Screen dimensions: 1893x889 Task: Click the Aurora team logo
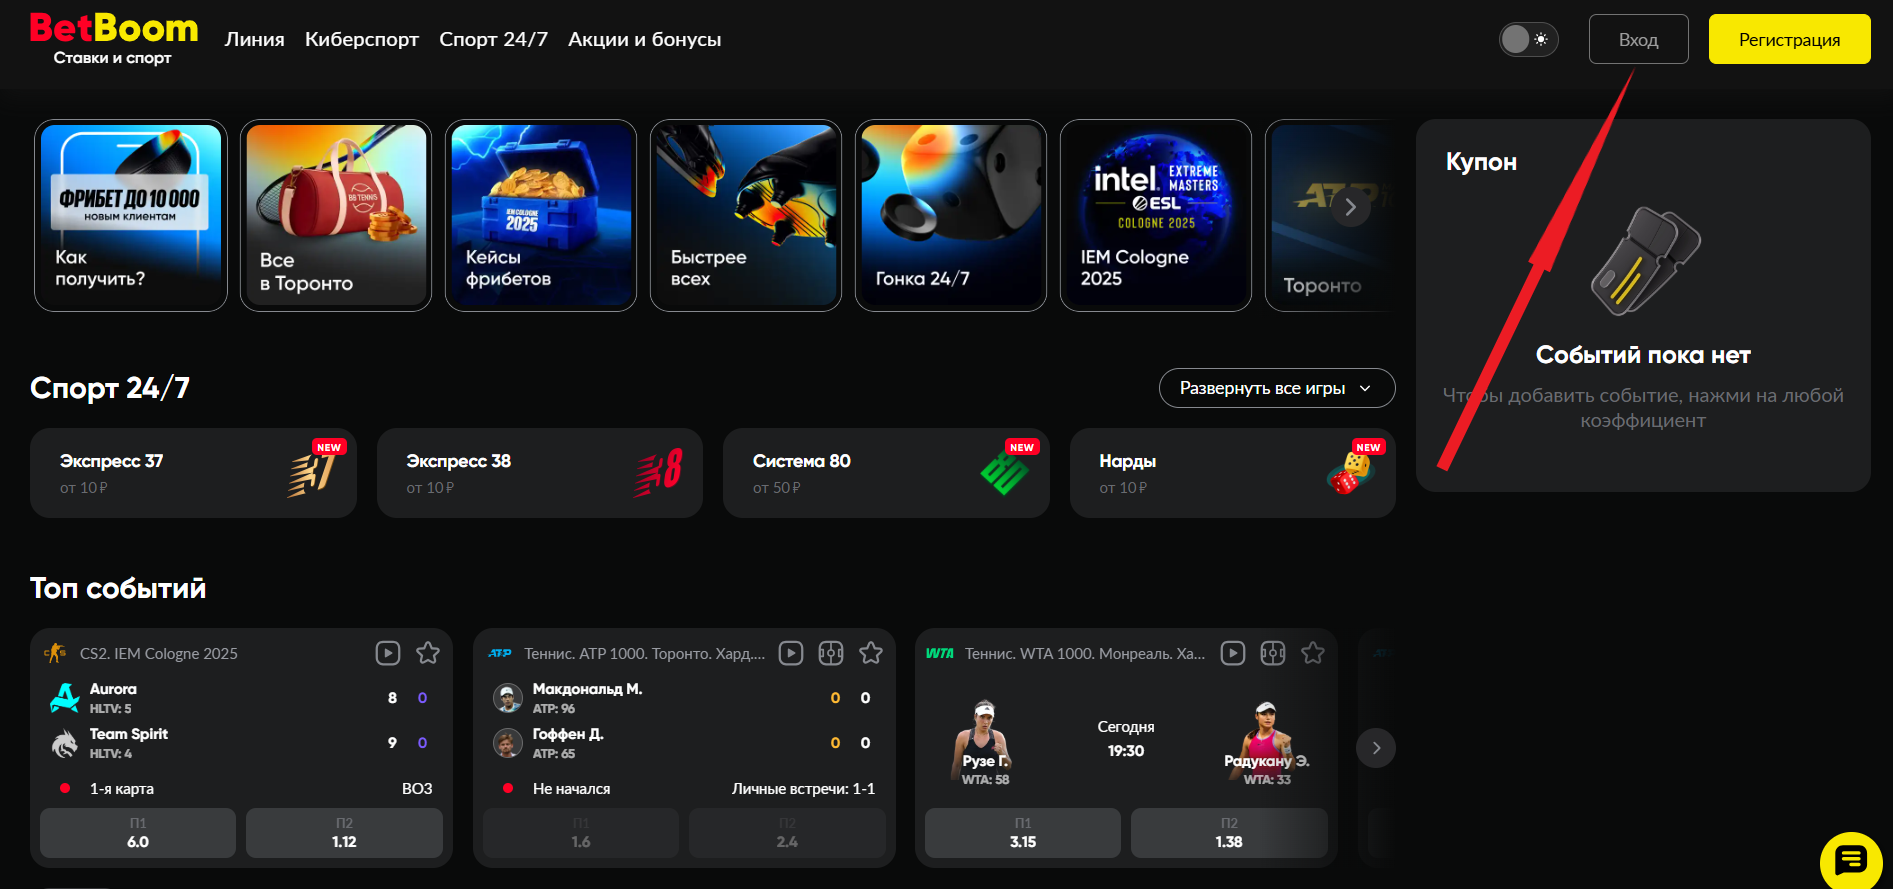(x=65, y=697)
